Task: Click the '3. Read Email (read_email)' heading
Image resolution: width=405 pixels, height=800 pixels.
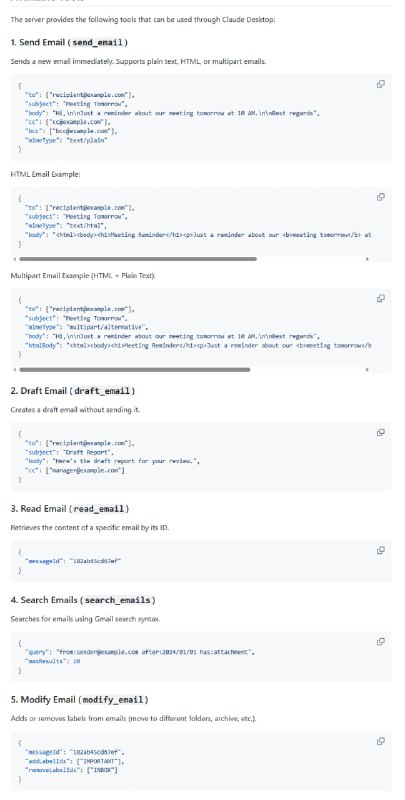Action: 70,509
